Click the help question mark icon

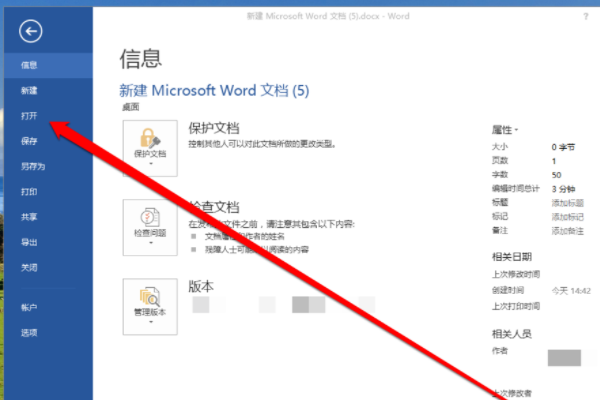tap(585, 16)
